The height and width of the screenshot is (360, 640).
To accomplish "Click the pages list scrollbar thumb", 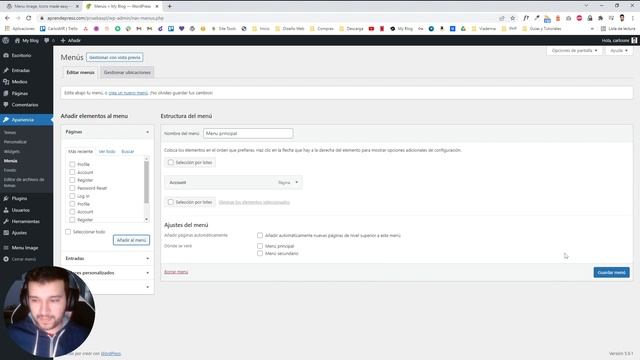I will (147, 182).
